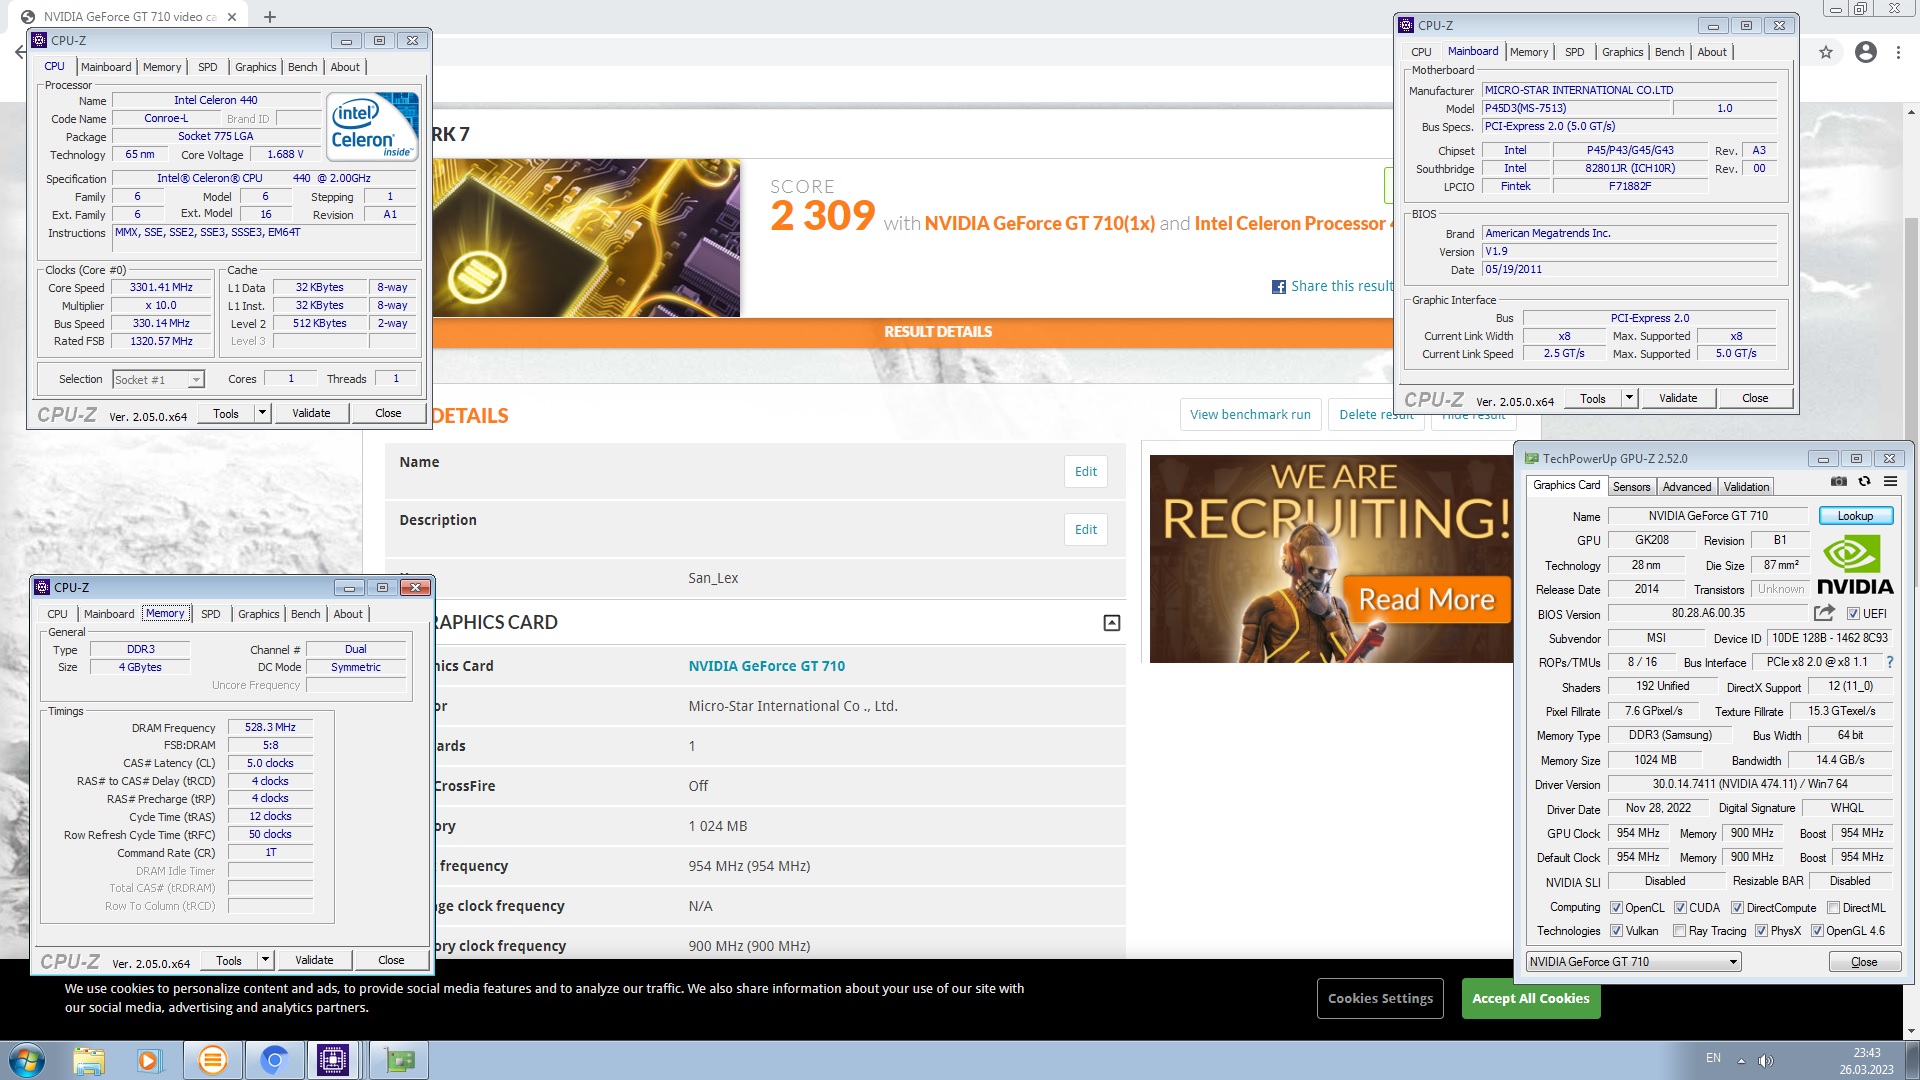Open the Windows Start menu
This screenshot has height=1080, width=1920.
pos(26,1060)
